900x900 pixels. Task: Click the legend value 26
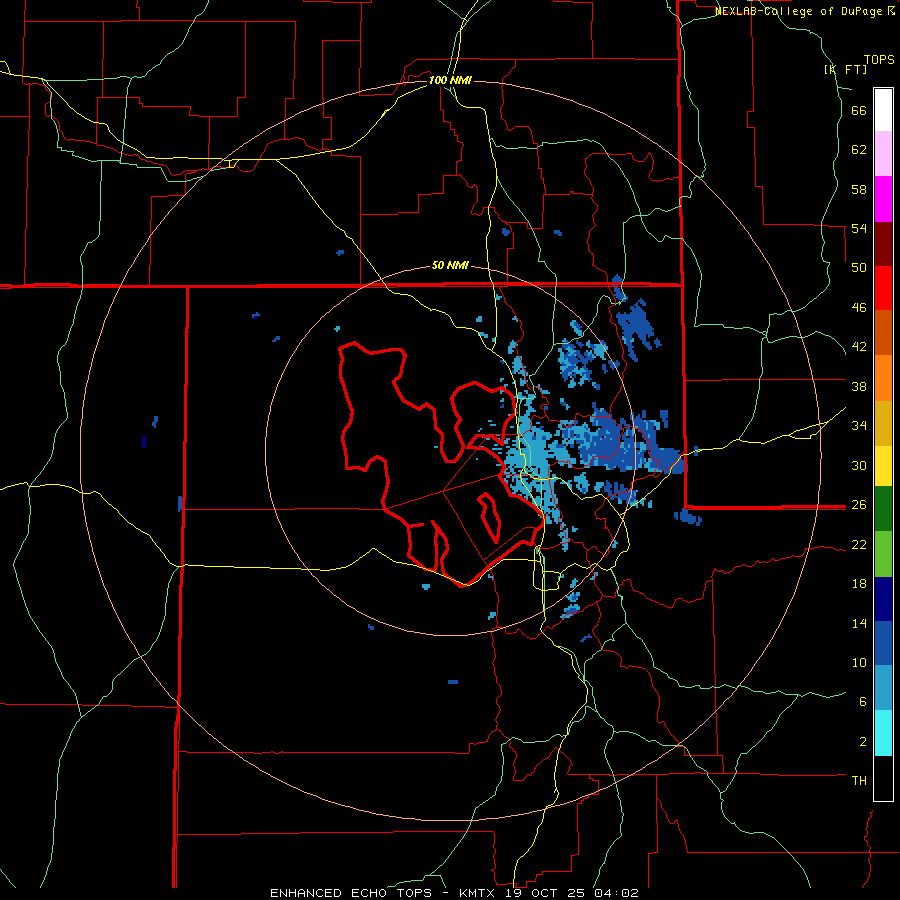point(859,505)
